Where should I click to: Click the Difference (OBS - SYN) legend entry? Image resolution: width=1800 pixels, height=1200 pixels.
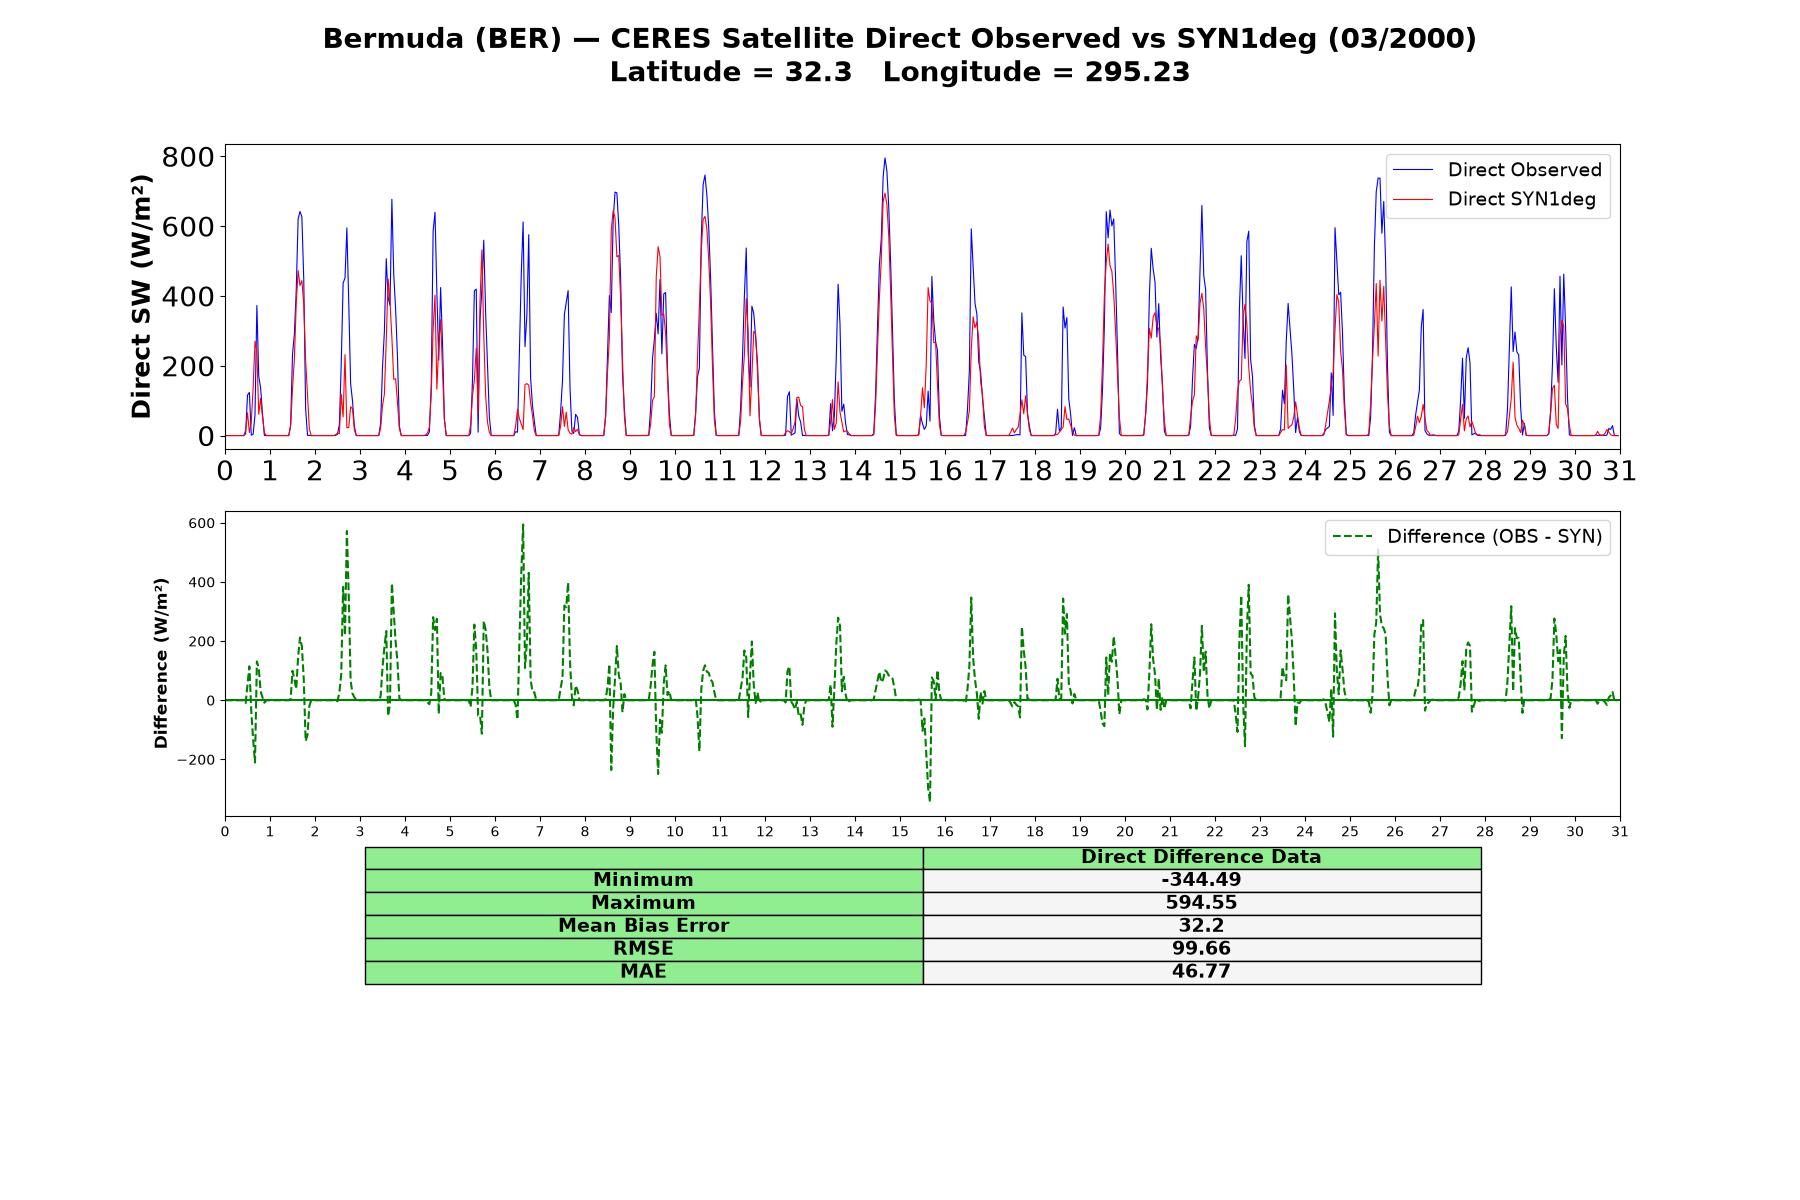1467,537
